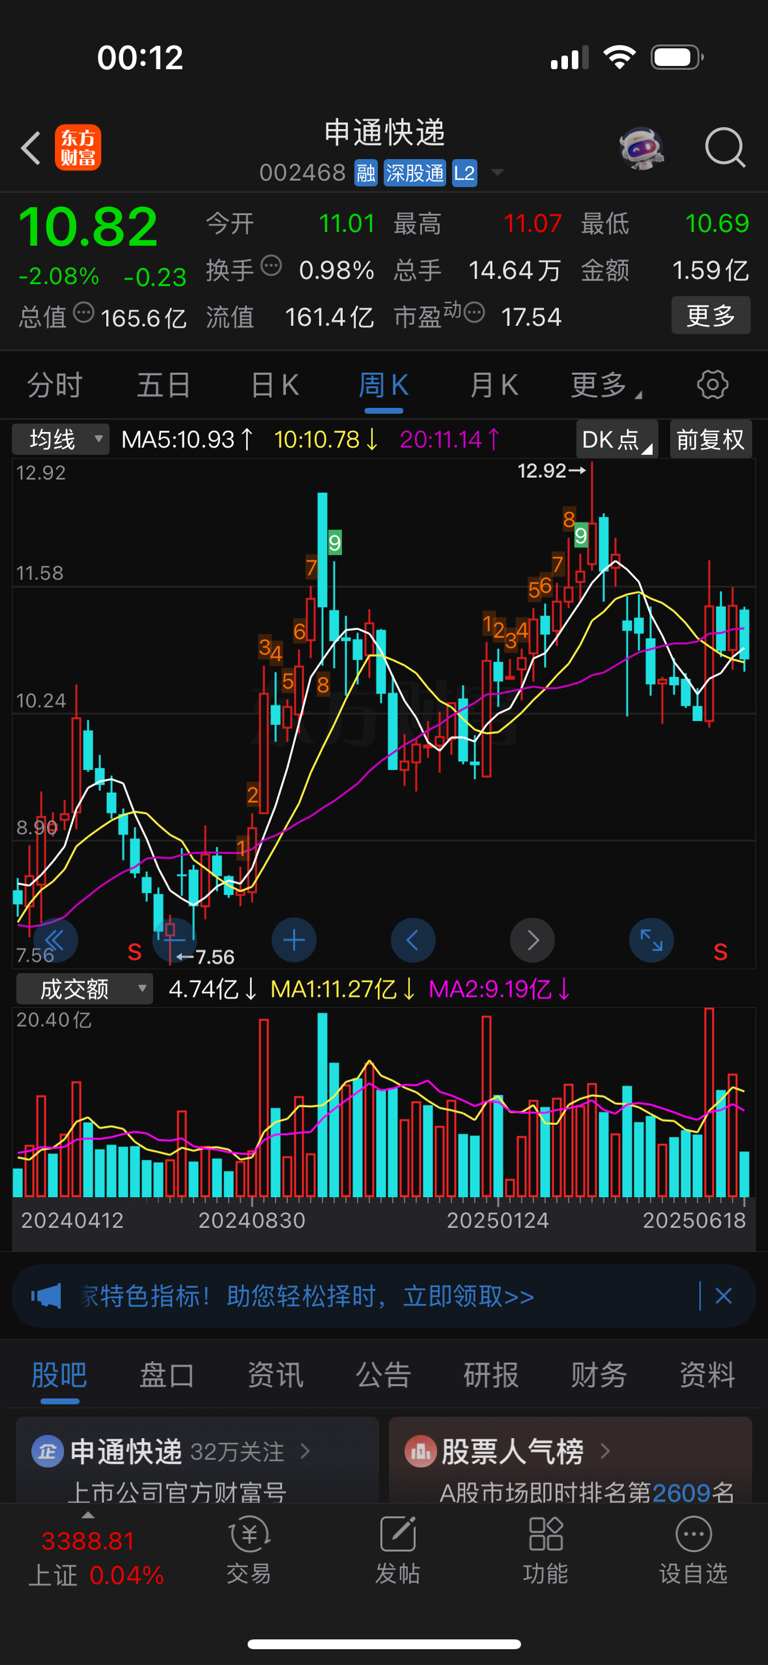Tap the 7.56 low price marker

[205, 957]
